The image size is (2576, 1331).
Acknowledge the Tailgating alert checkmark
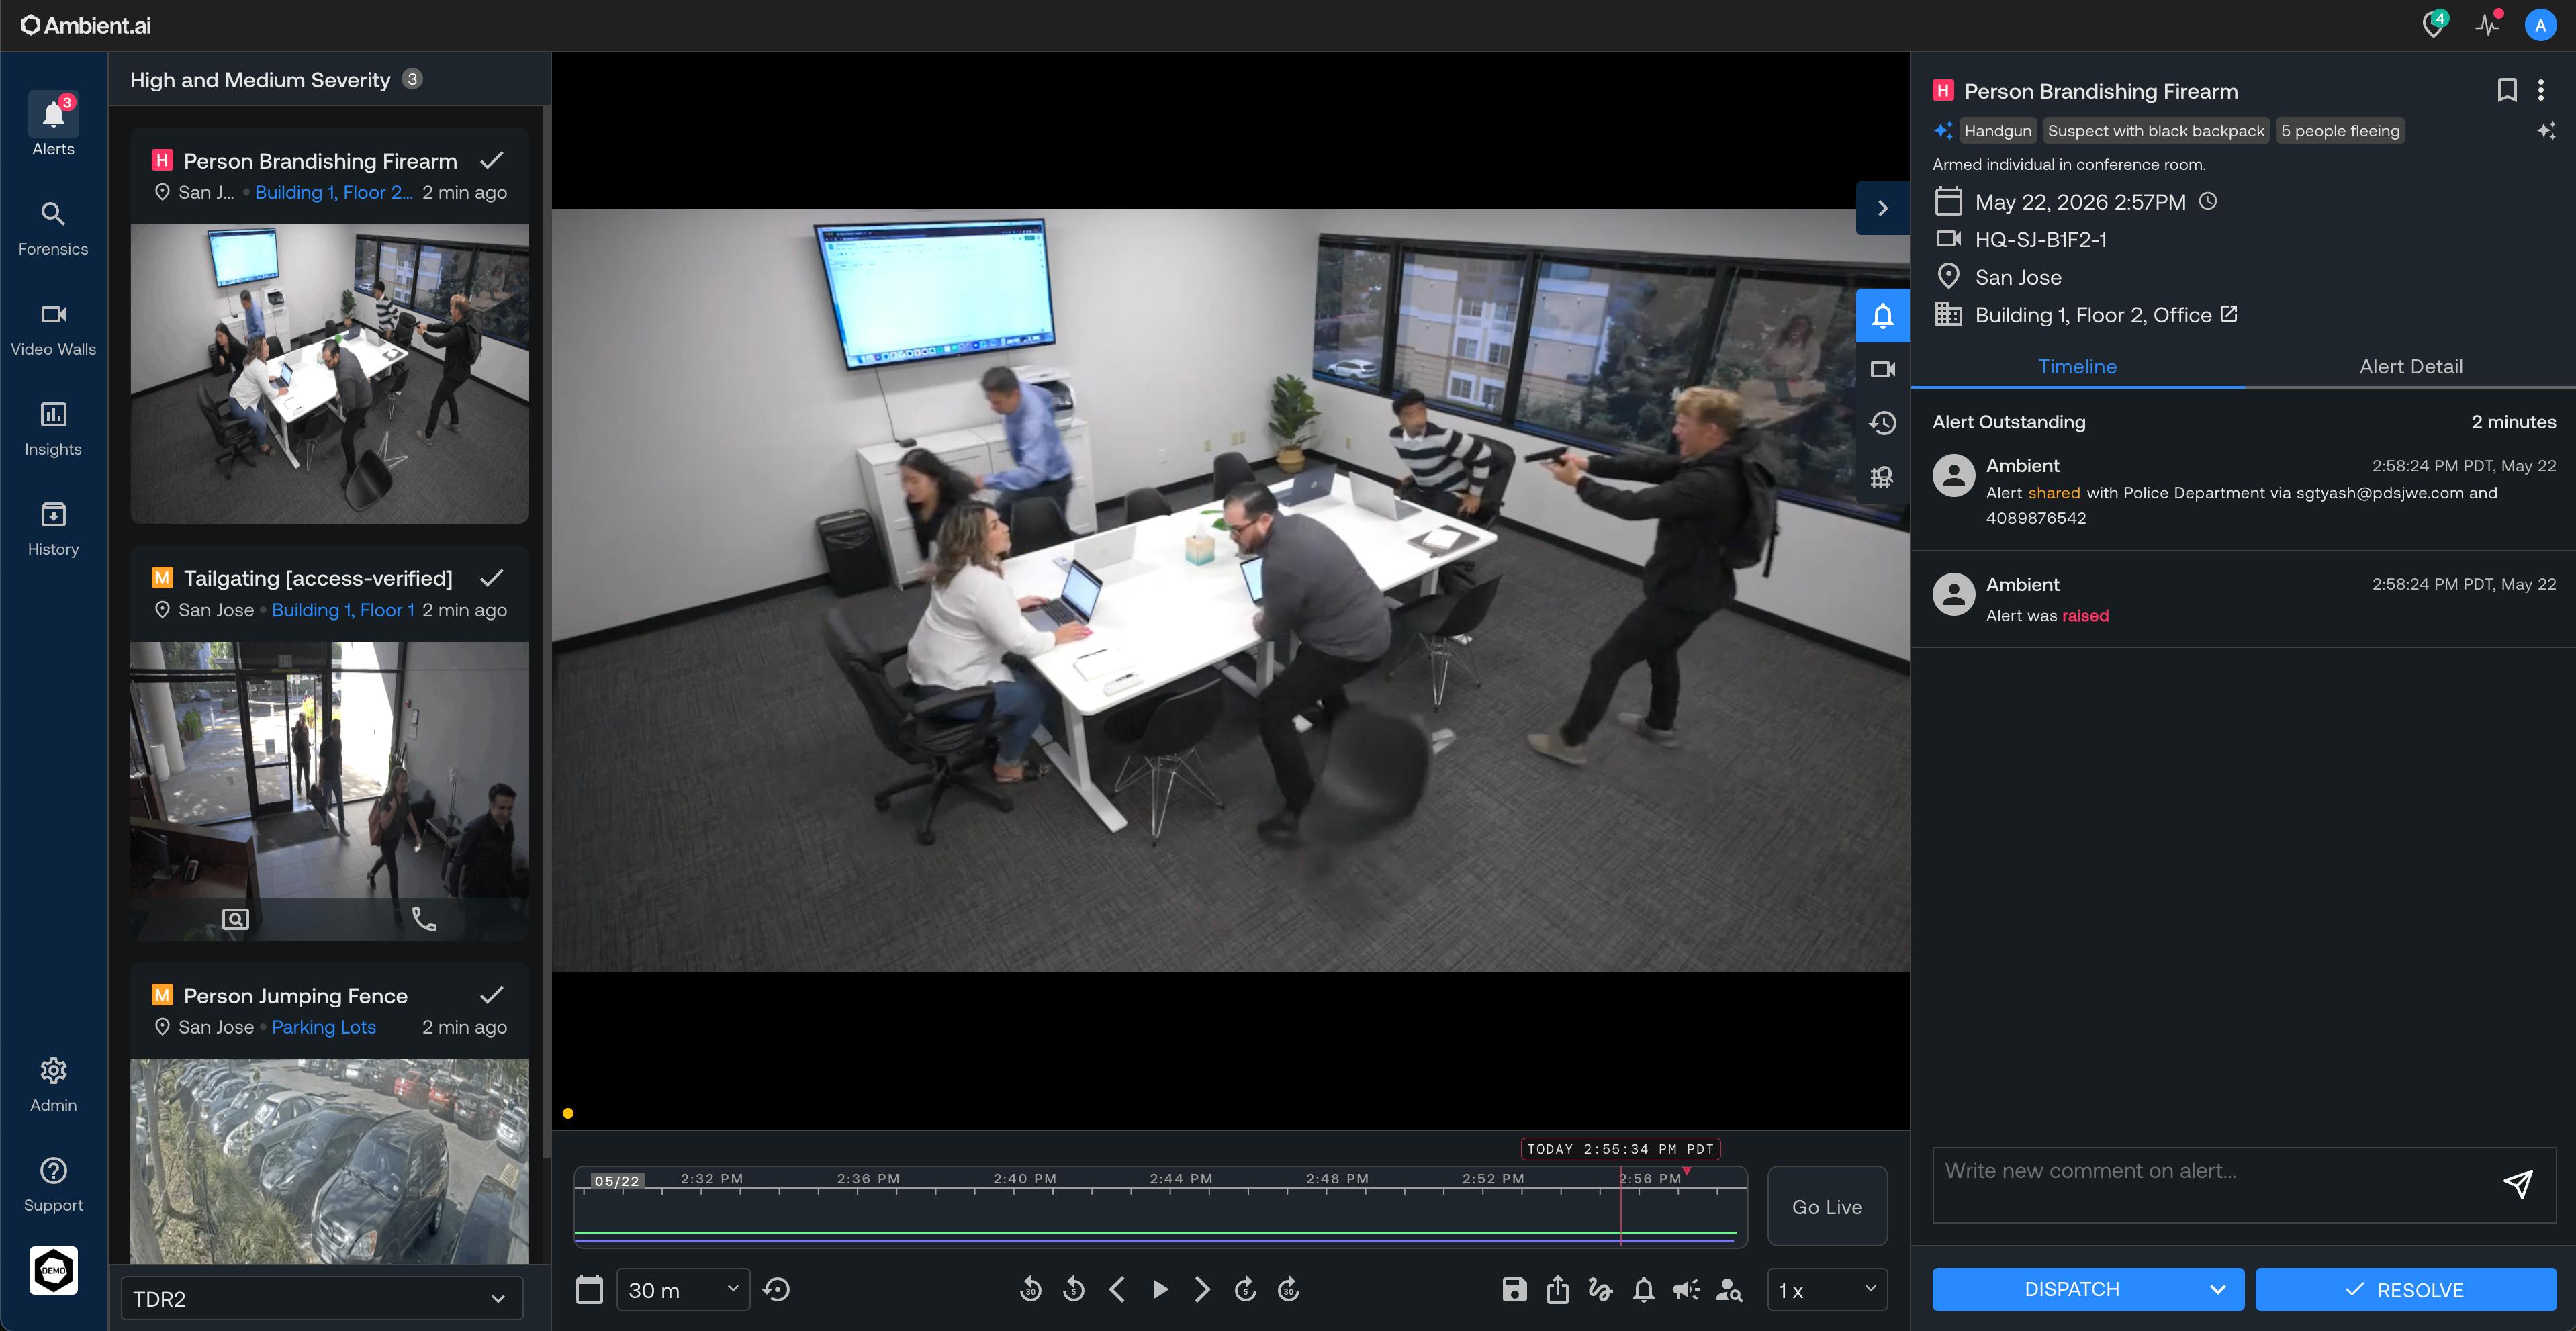click(491, 577)
